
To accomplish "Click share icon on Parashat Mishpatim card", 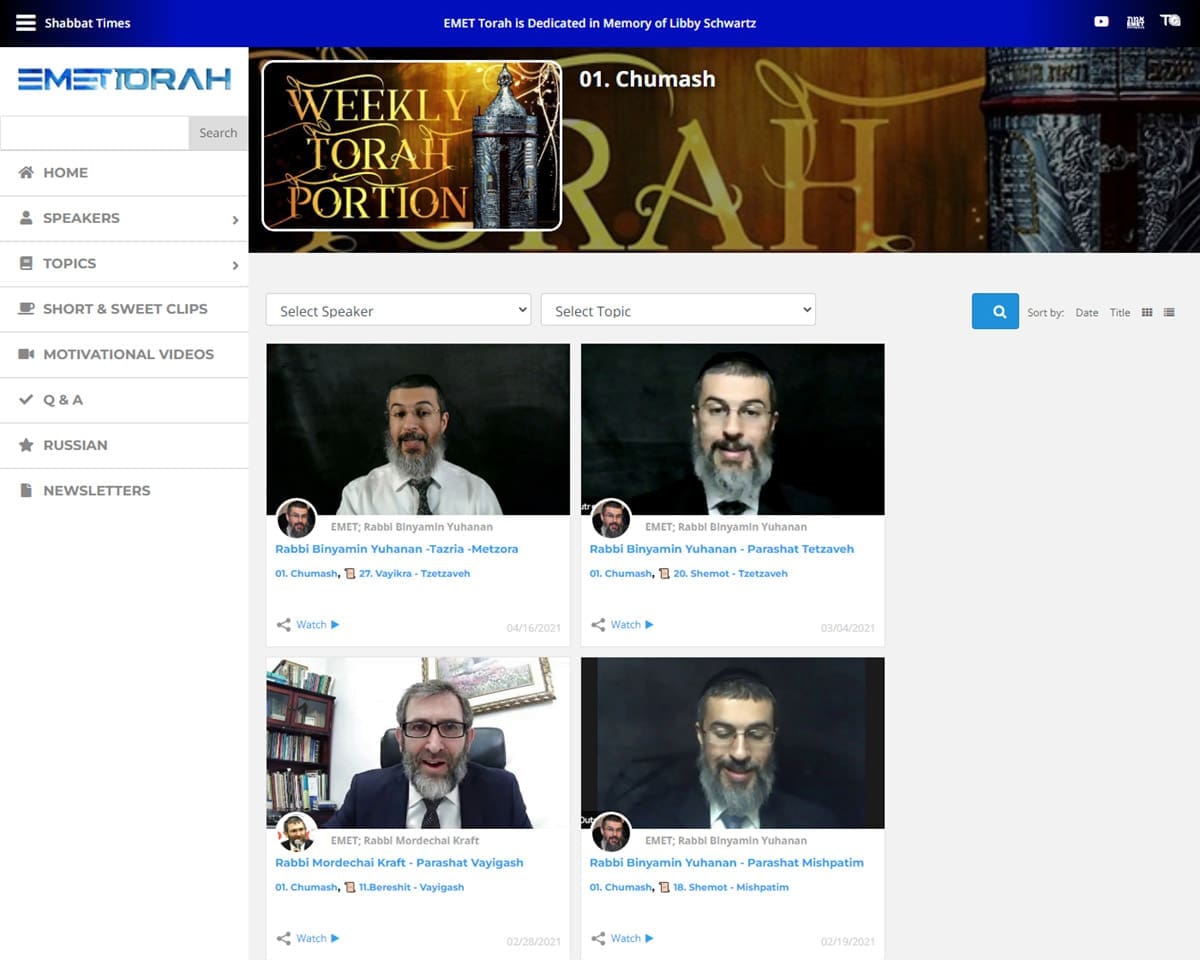I will click(598, 939).
